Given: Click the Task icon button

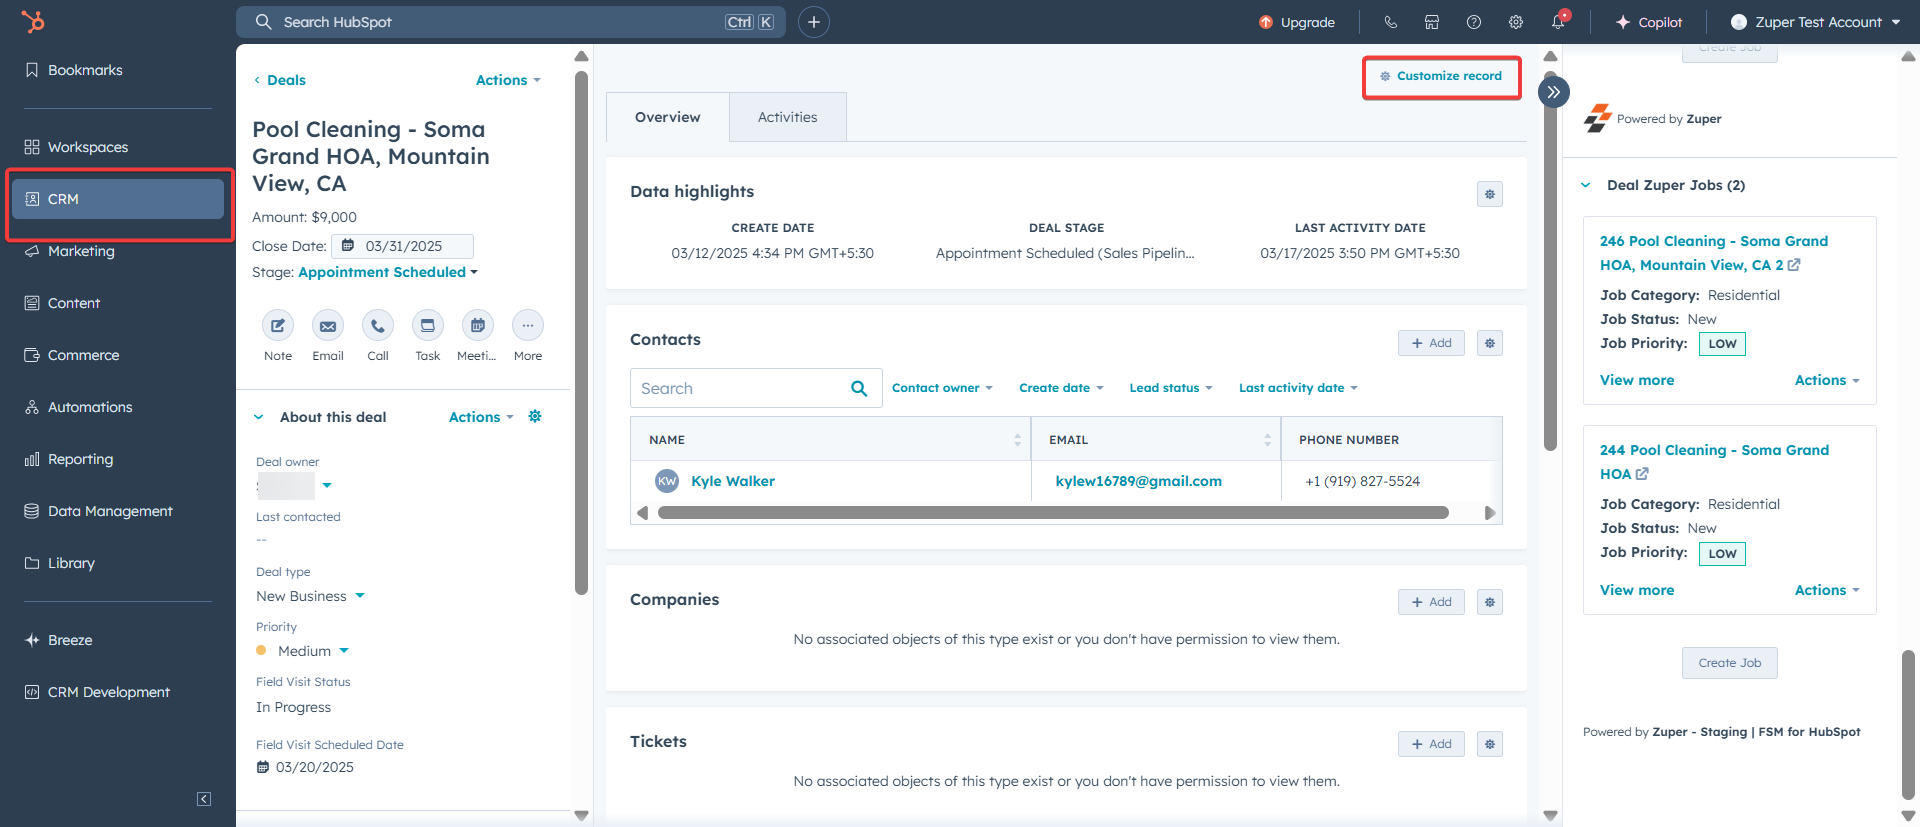Looking at the screenshot, I should (428, 325).
